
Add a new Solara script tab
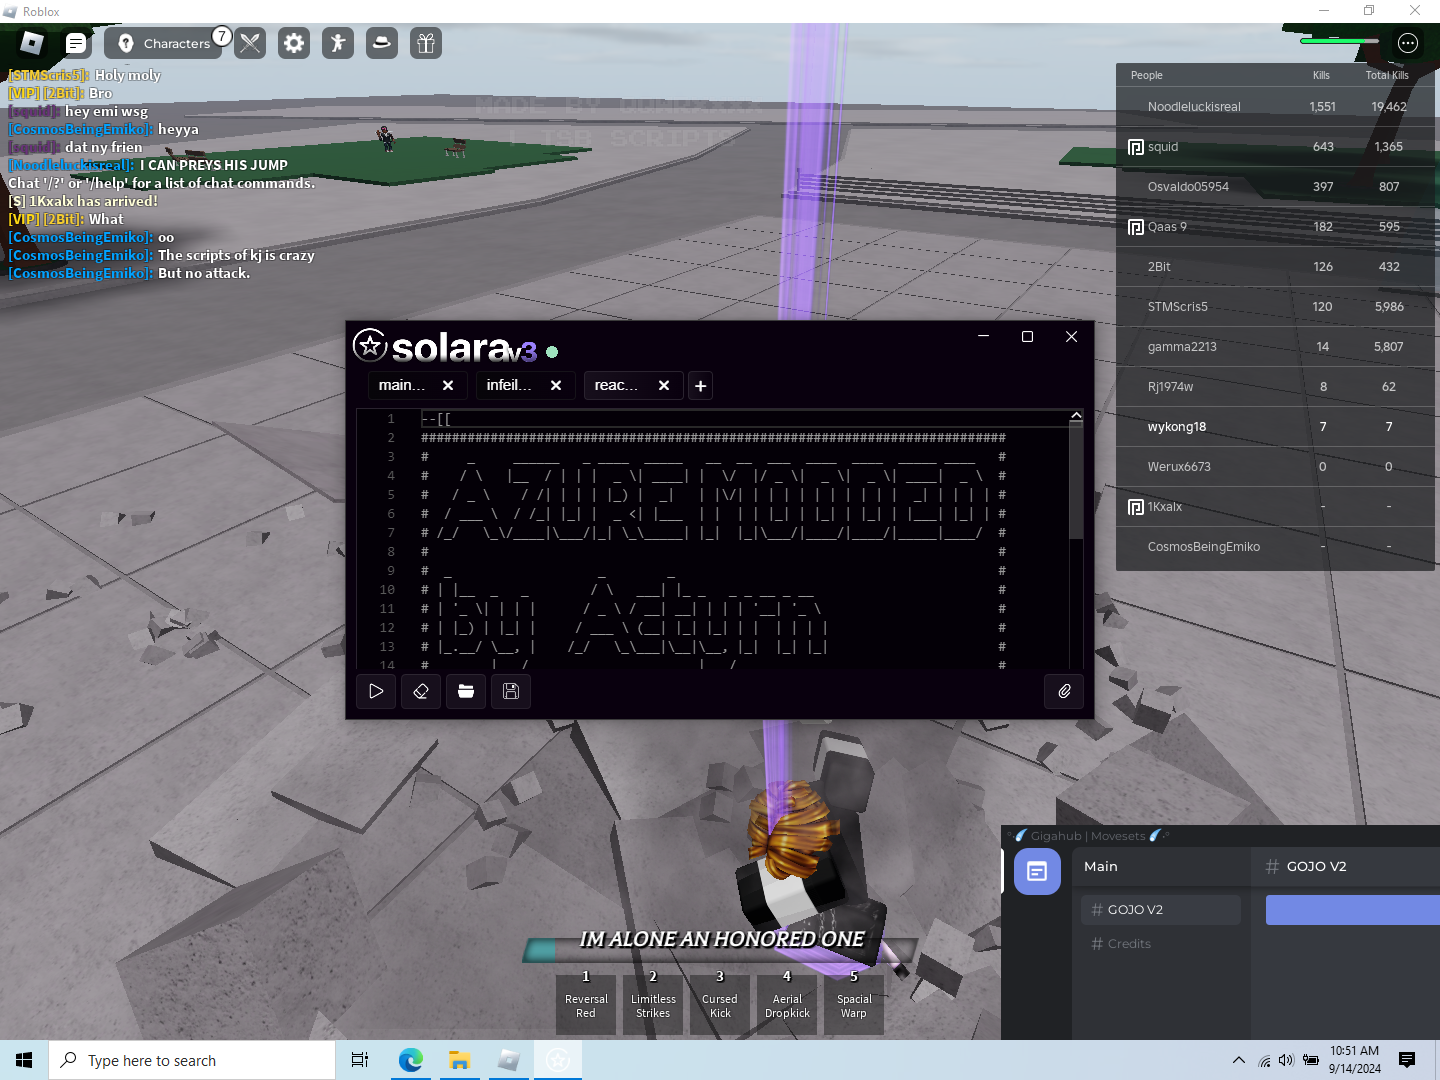pyautogui.click(x=701, y=386)
